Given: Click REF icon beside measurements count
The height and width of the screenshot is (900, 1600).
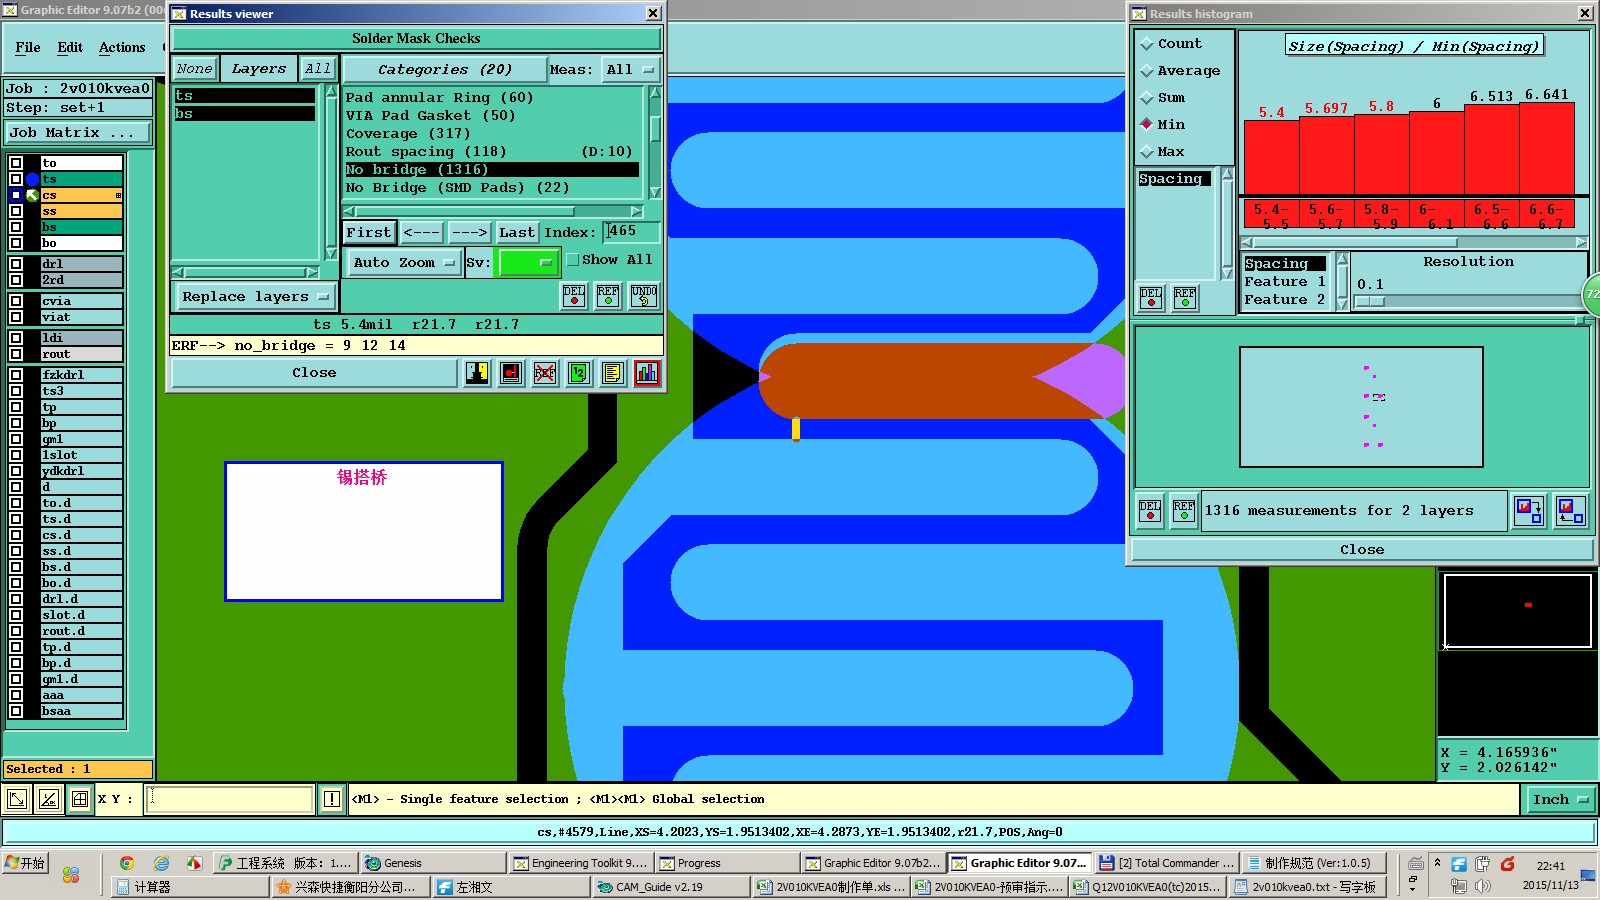Looking at the screenshot, I should [1184, 511].
